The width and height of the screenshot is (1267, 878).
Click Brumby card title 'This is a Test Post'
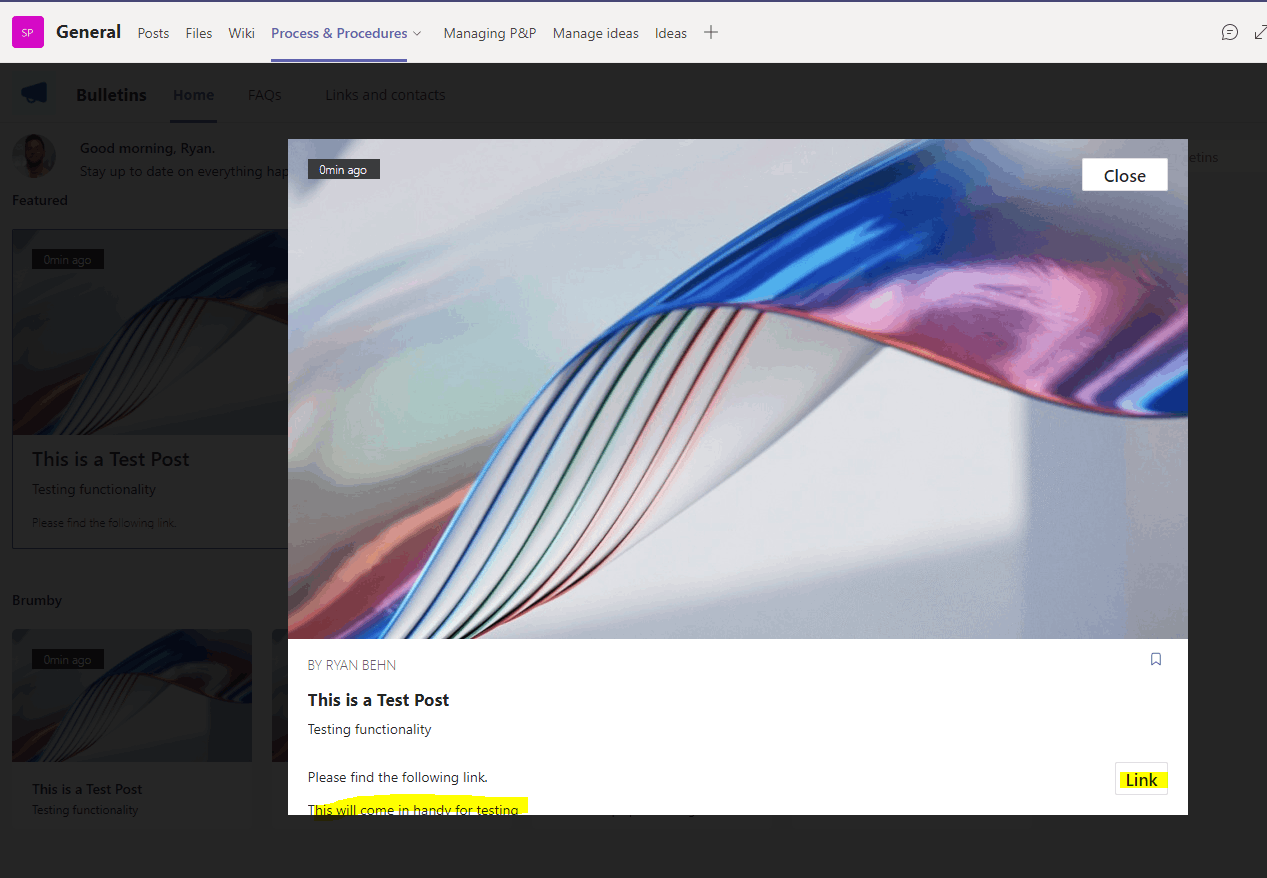click(x=87, y=789)
